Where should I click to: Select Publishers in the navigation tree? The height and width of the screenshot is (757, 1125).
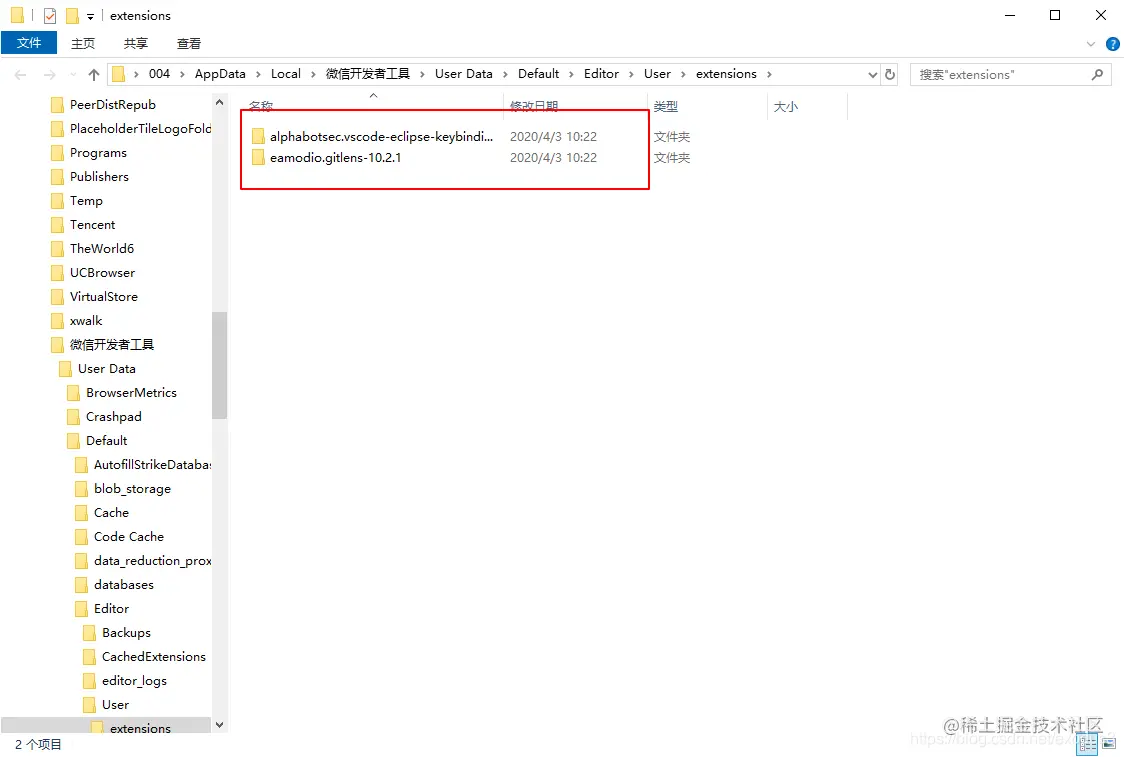tap(99, 177)
